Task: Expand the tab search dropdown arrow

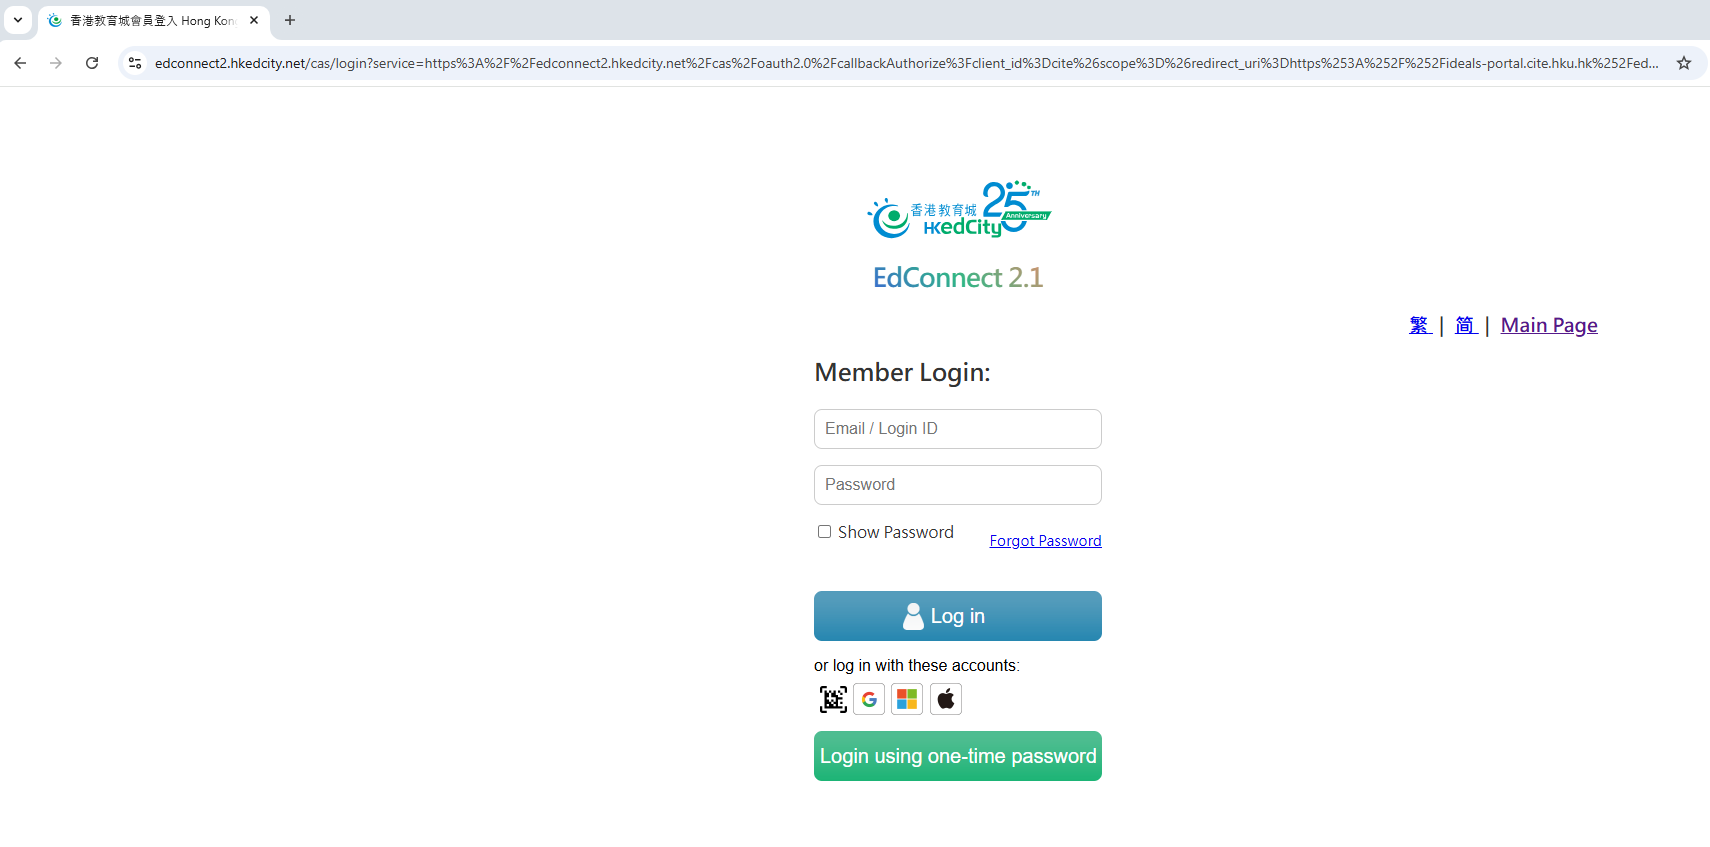Action: (18, 20)
